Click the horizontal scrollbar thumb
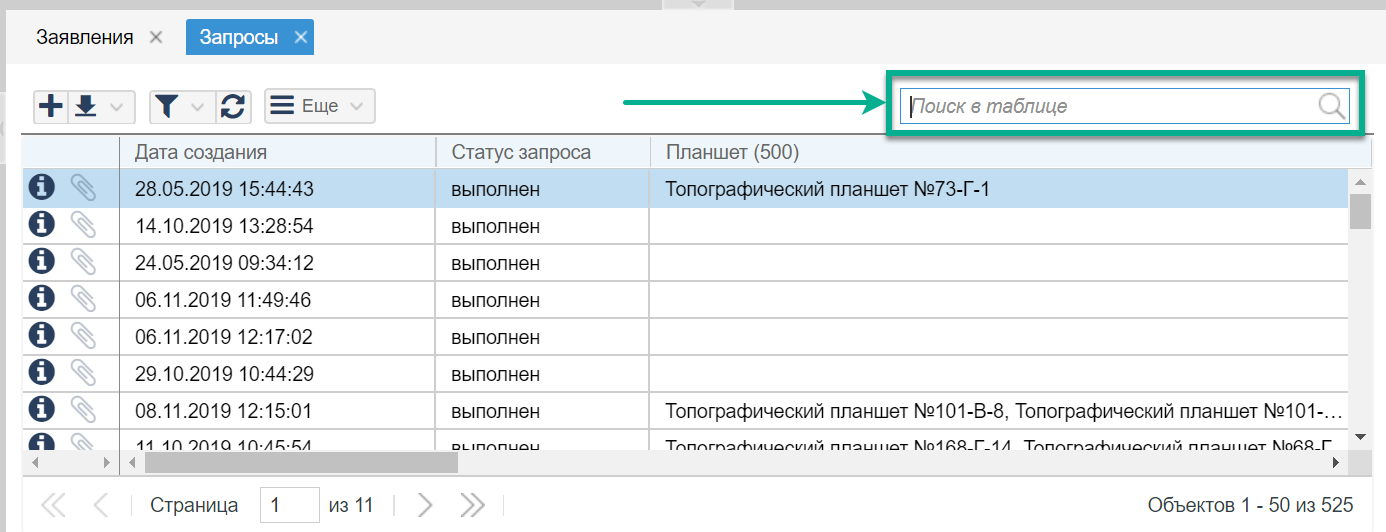The image size is (1386, 532). [x=300, y=463]
